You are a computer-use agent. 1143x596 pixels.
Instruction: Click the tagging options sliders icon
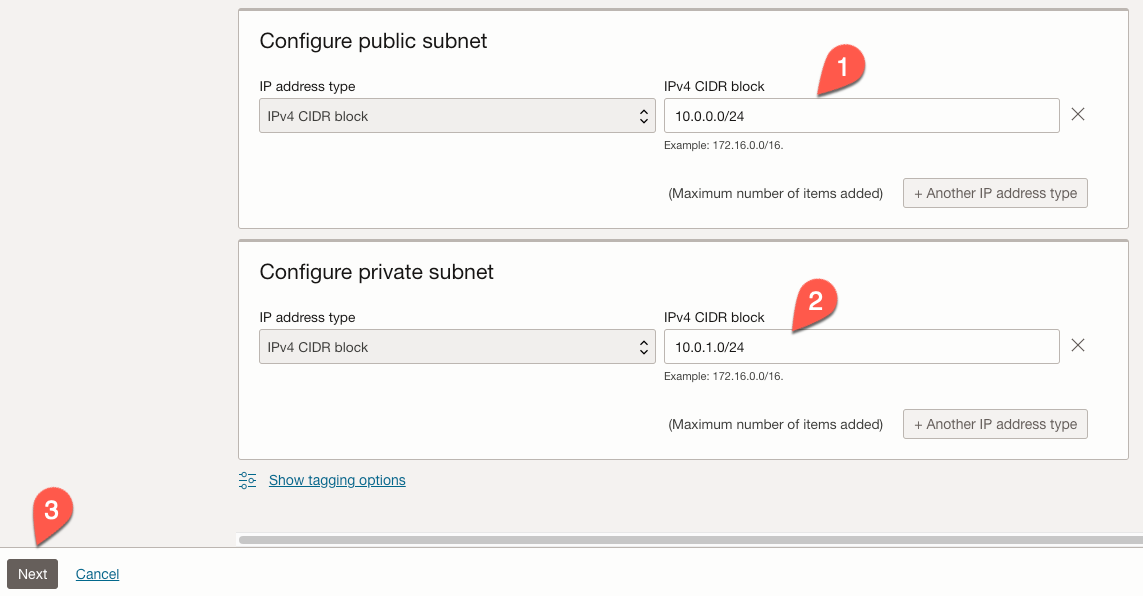pyautogui.click(x=248, y=480)
